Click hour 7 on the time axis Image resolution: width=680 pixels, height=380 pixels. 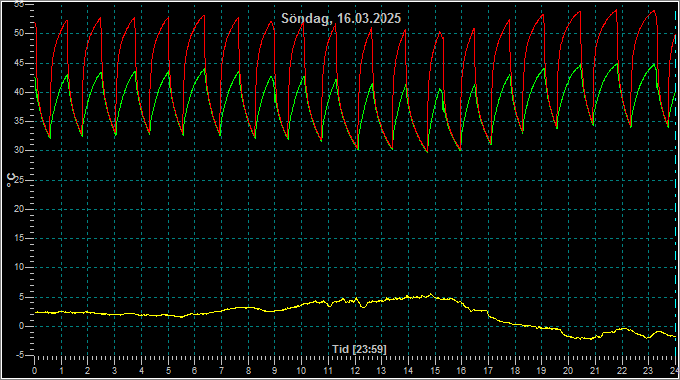click(x=221, y=371)
